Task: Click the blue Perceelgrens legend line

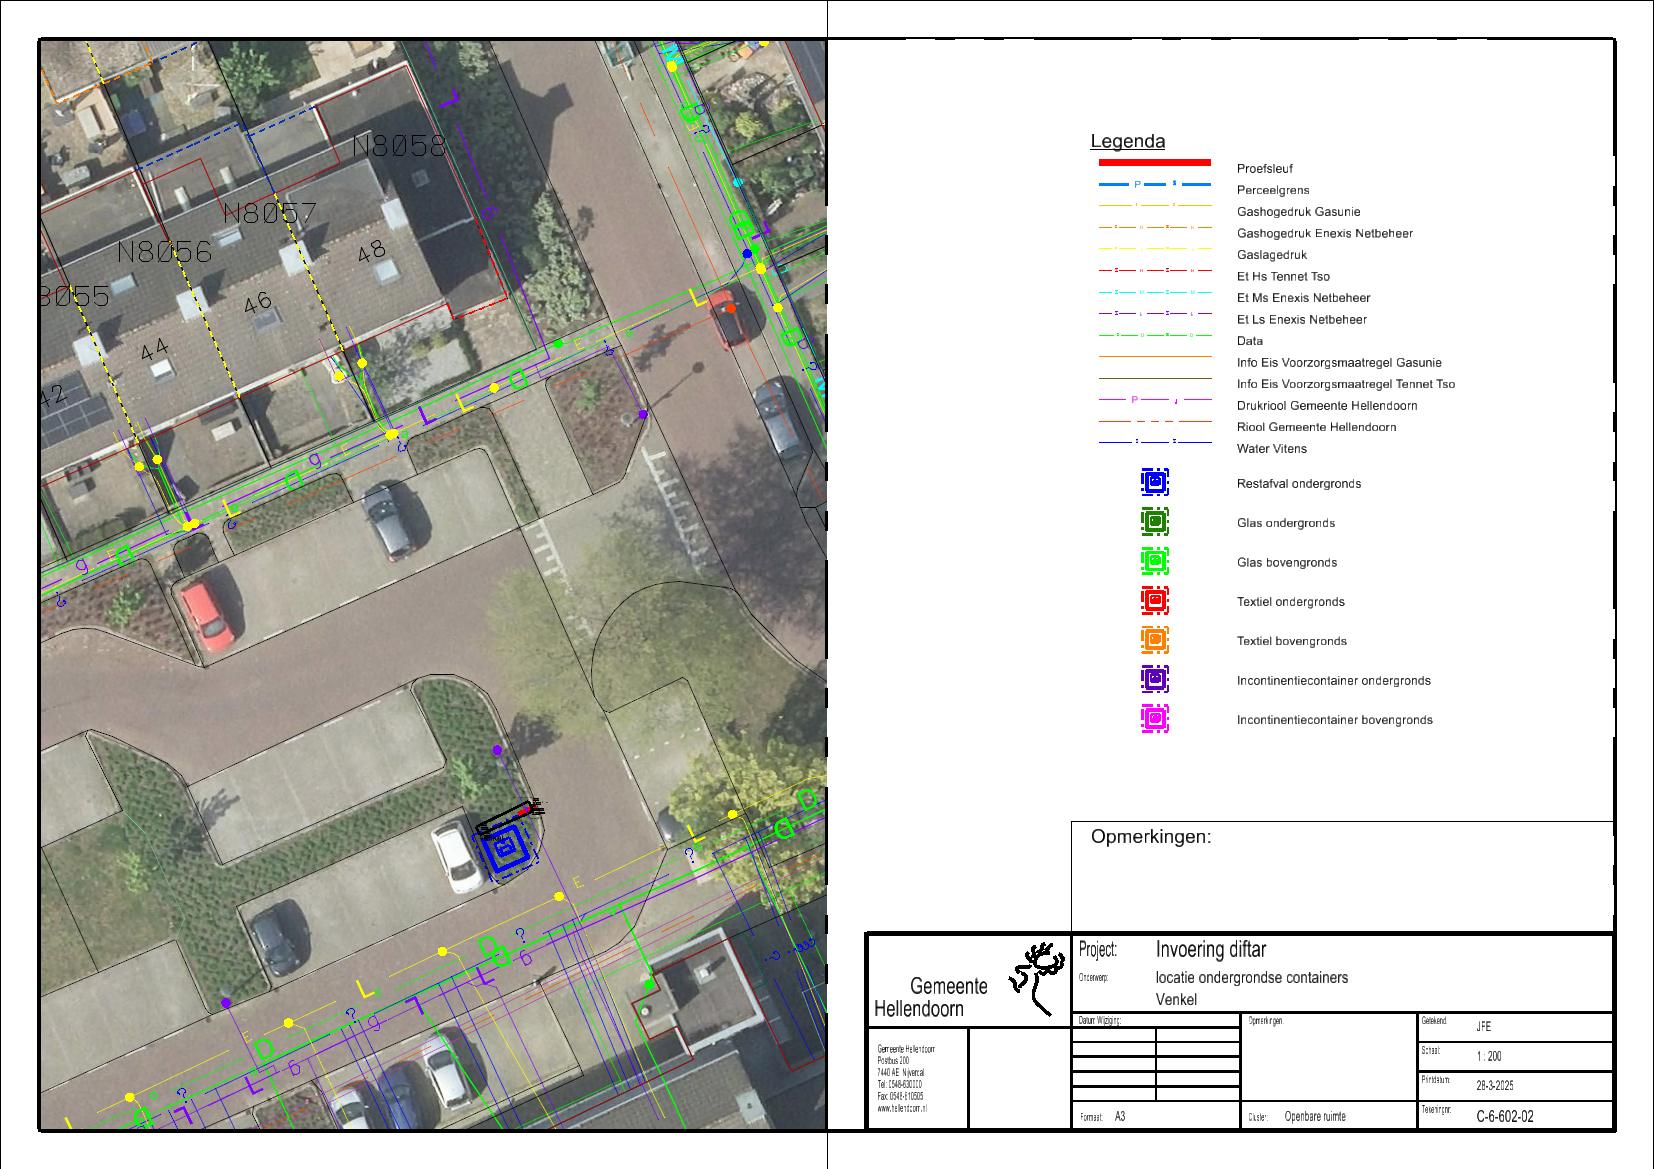Action: [1154, 185]
